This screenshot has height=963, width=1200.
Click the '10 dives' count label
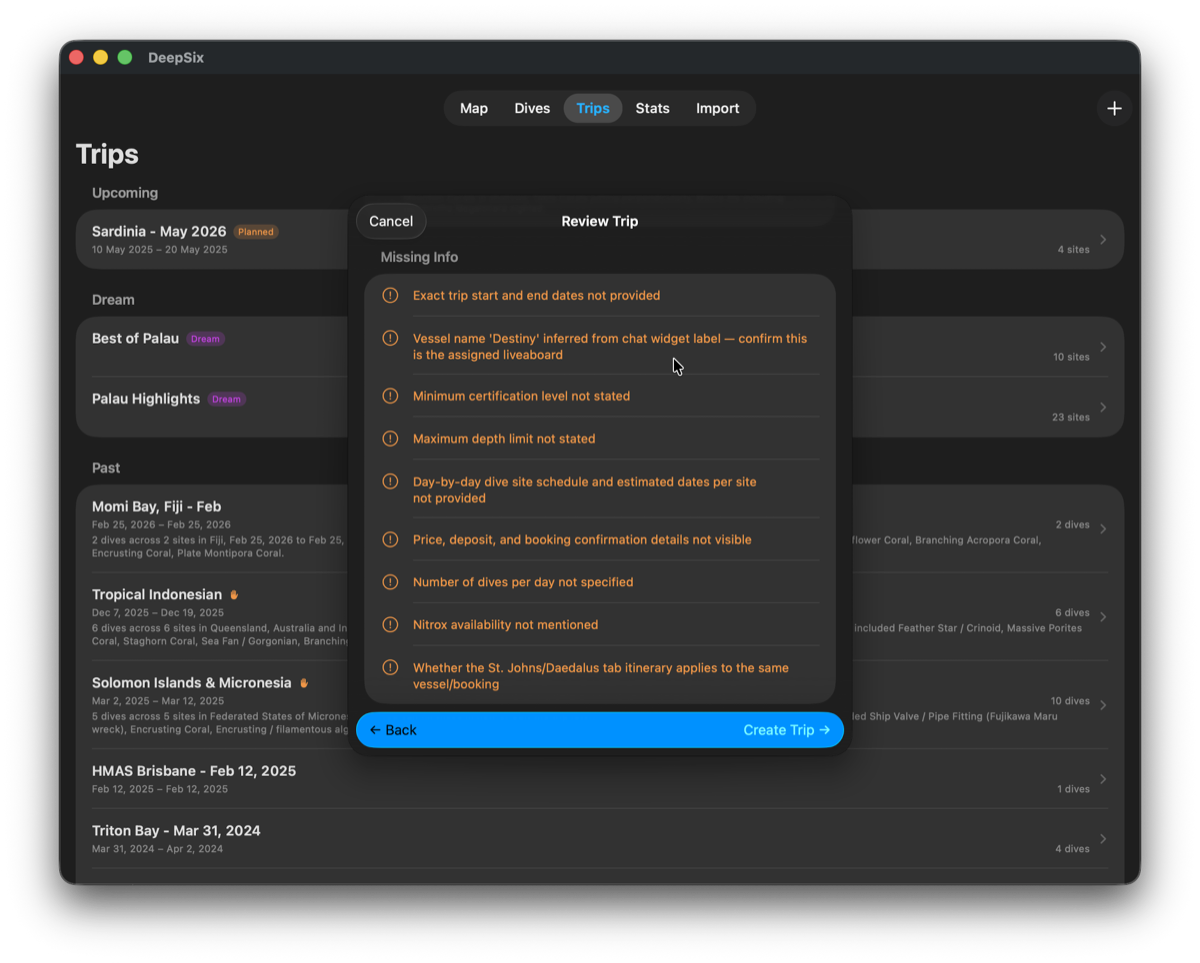(x=1070, y=700)
